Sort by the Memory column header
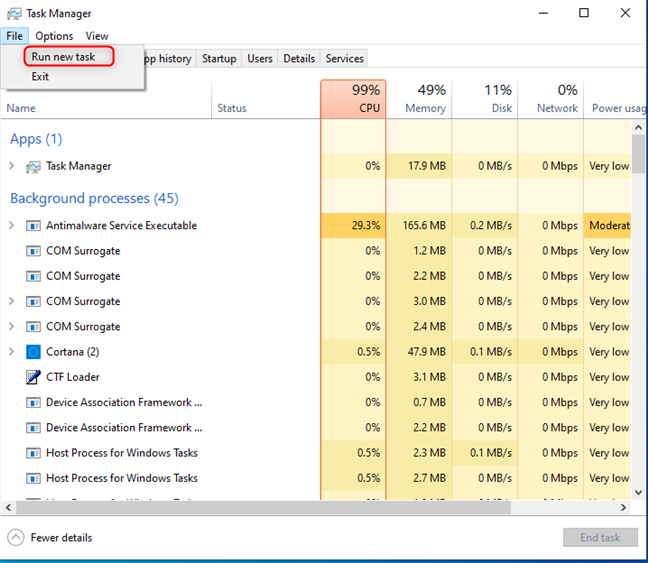Viewport: 648px width, 563px height. click(x=419, y=99)
